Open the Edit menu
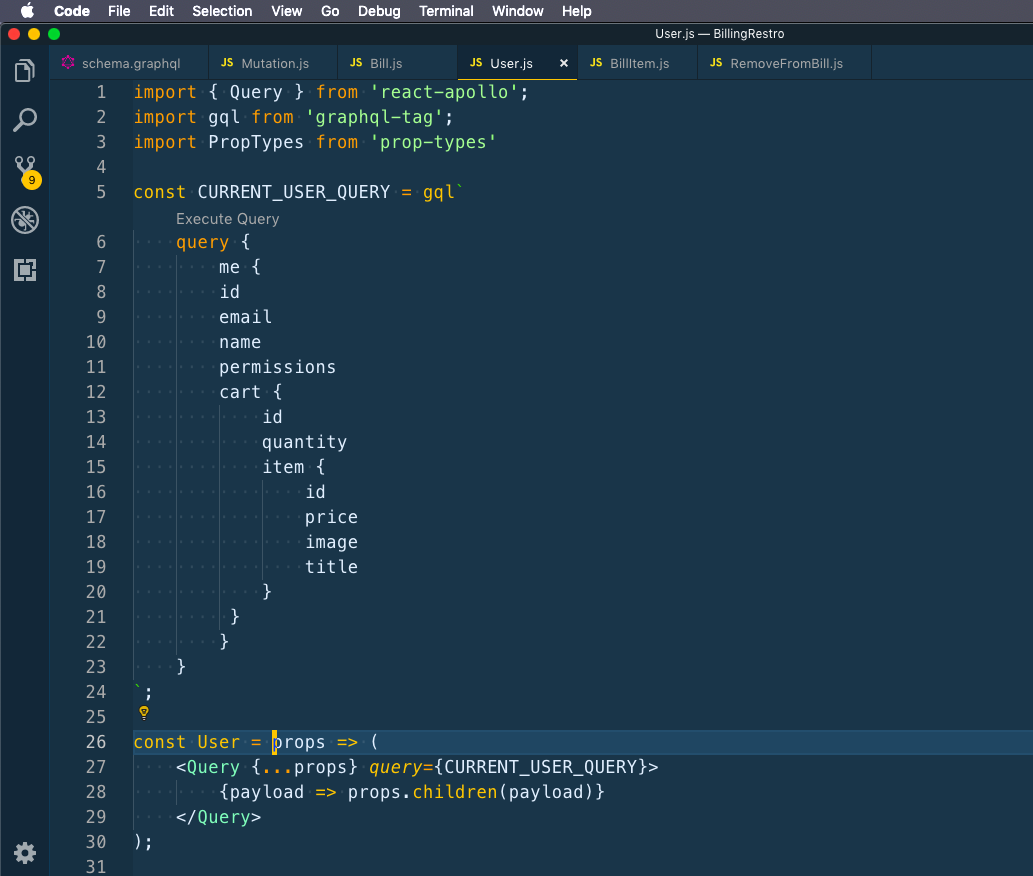1033x876 pixels. tap(161, 11)
